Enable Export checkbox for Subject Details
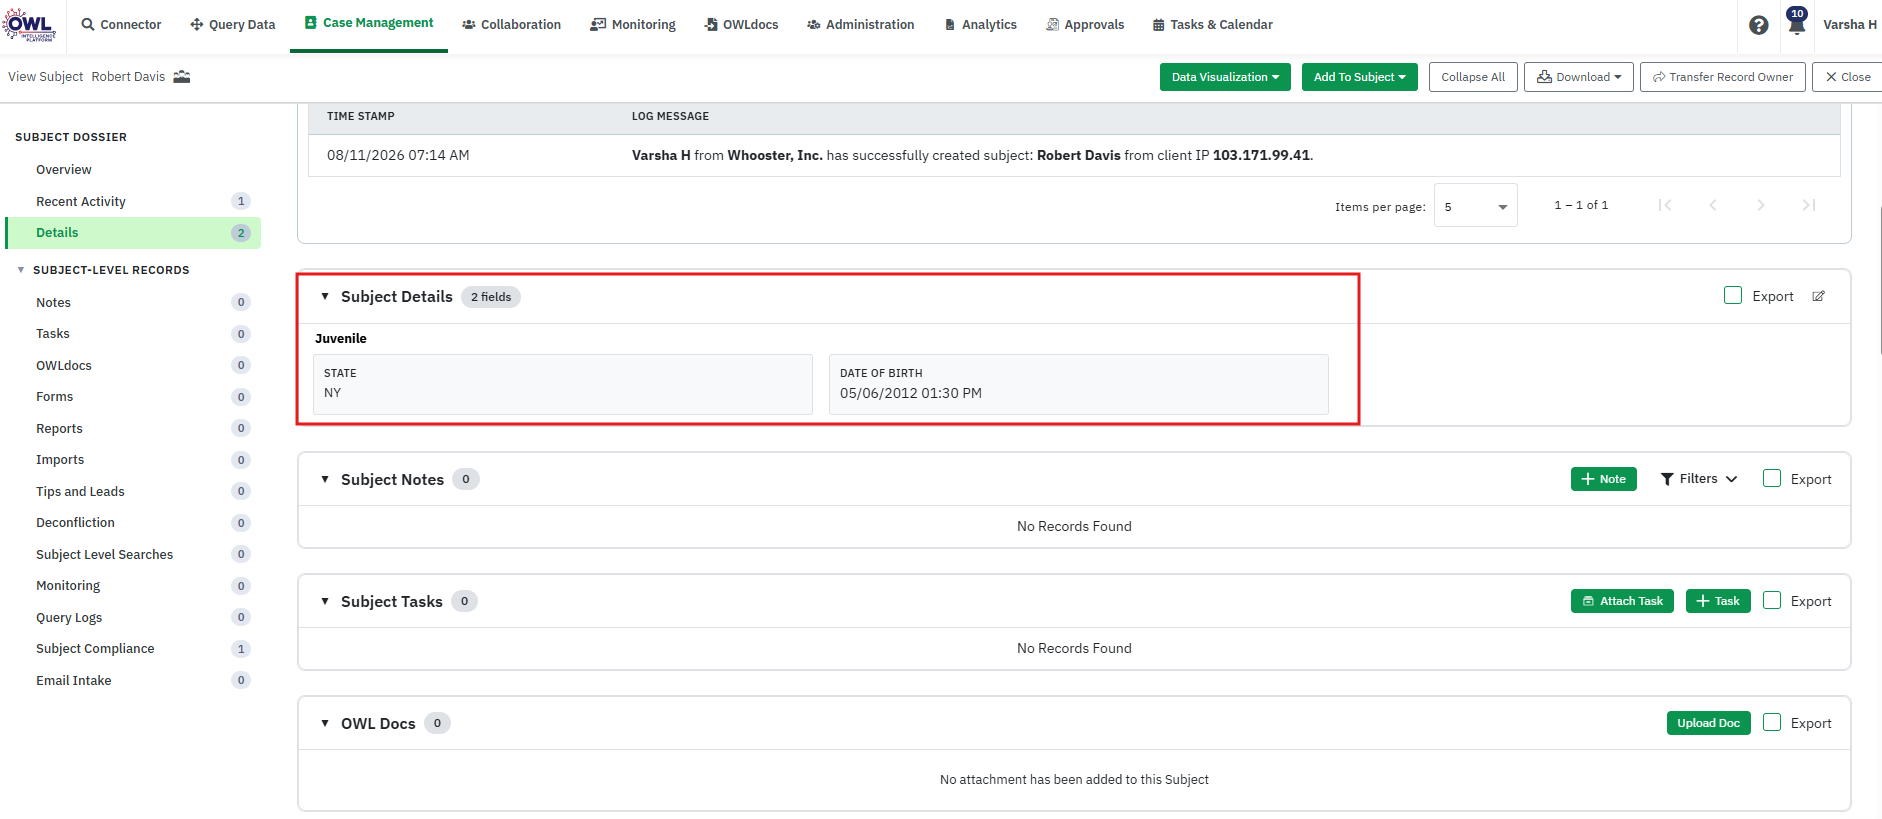The image size is (1882, 819). pos(1733,295)
